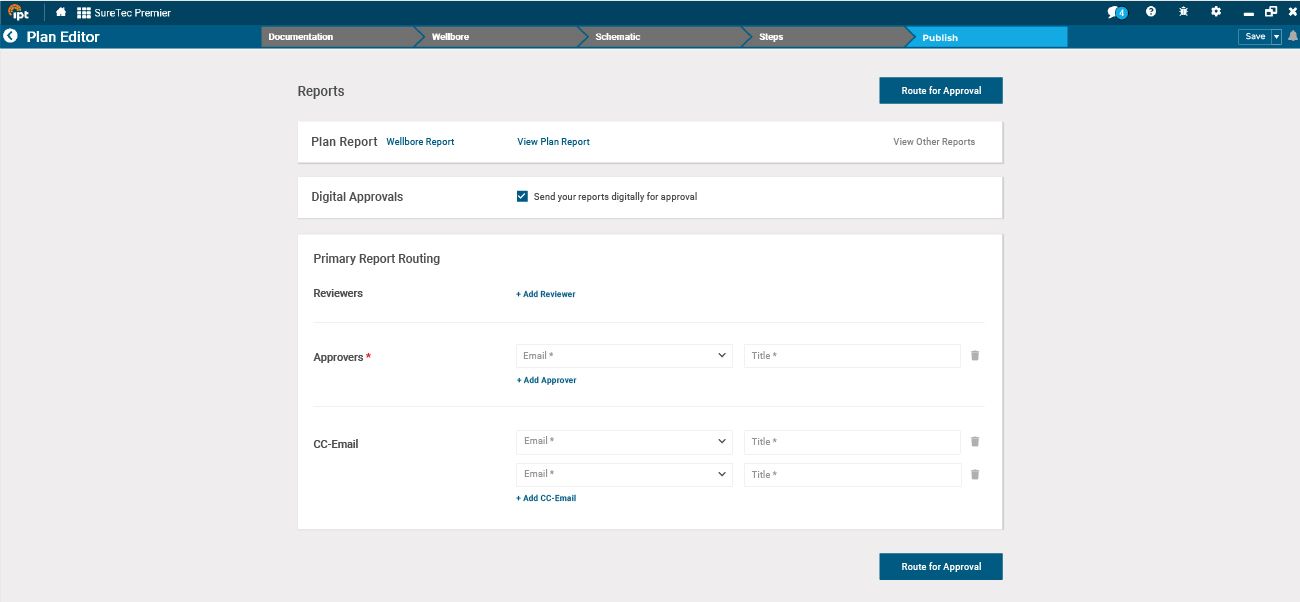Open the SureTec Premier apps grid
The height and width of the screenshot is (602, 1300).
tap(84, 12)
